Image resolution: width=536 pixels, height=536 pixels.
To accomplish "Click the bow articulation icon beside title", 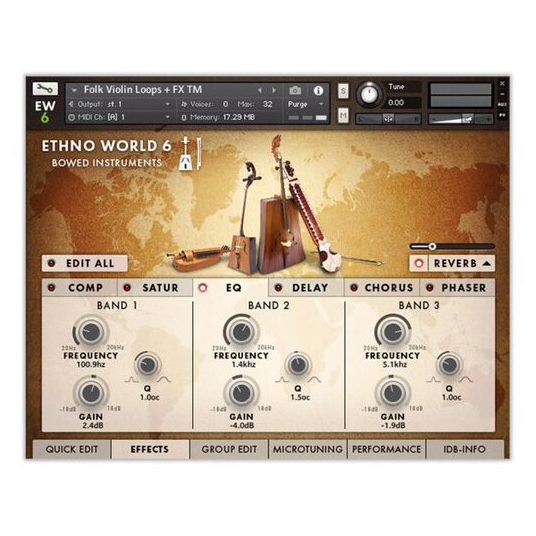I will pos(191,153).
